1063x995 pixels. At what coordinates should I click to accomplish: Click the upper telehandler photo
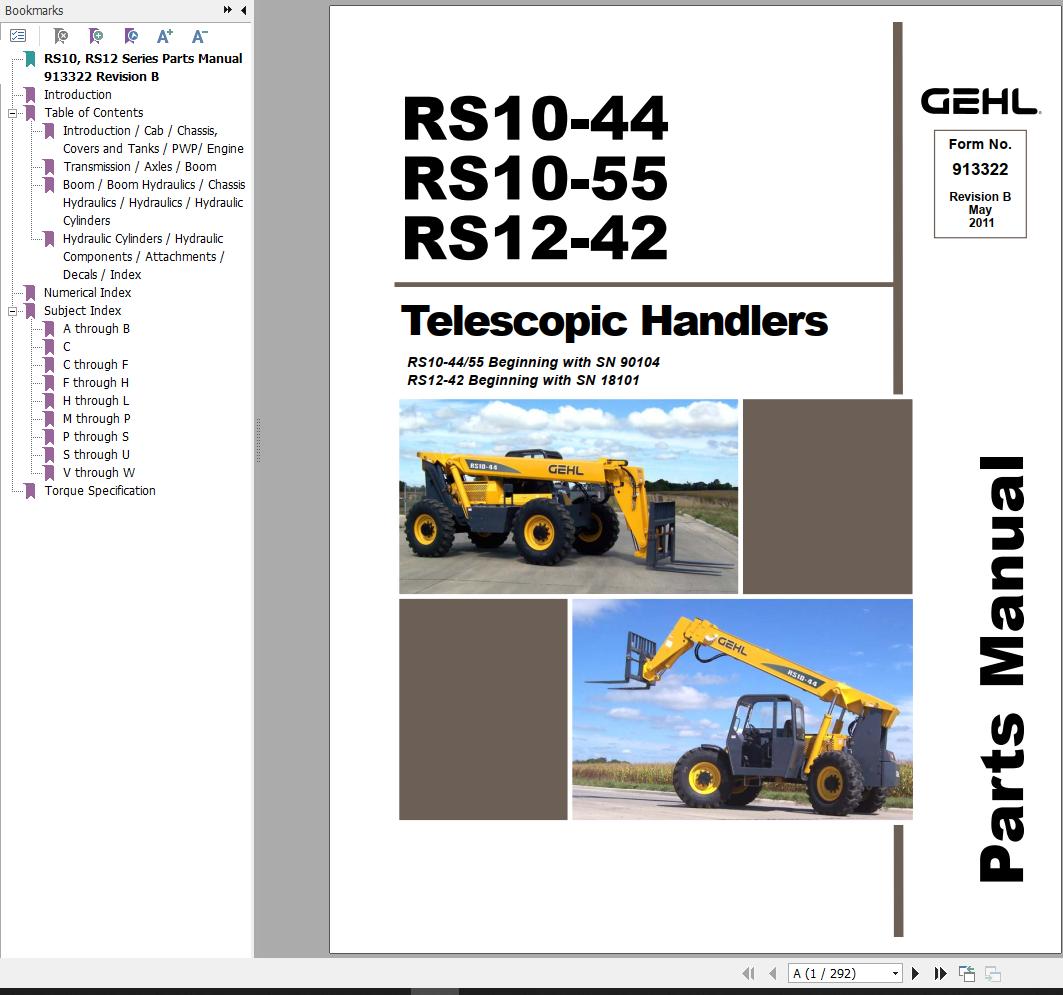point(568,497)
